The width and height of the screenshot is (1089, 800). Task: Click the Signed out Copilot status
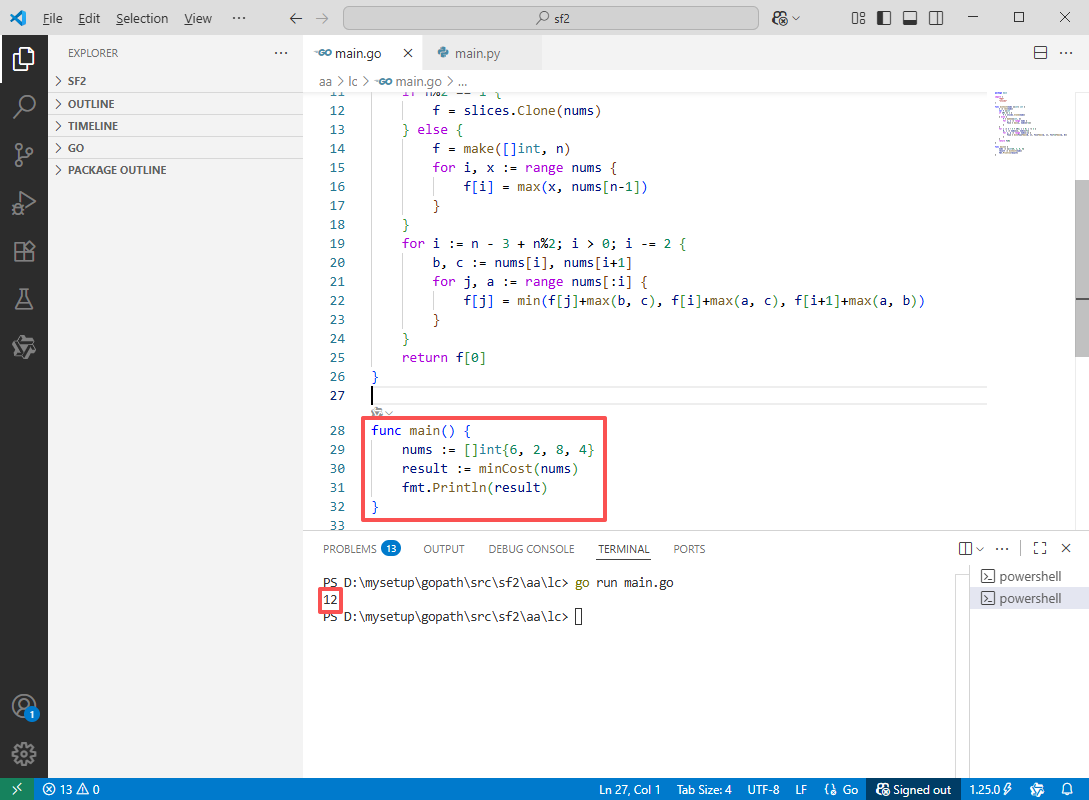pyautogui.click(x=913, y=790)
